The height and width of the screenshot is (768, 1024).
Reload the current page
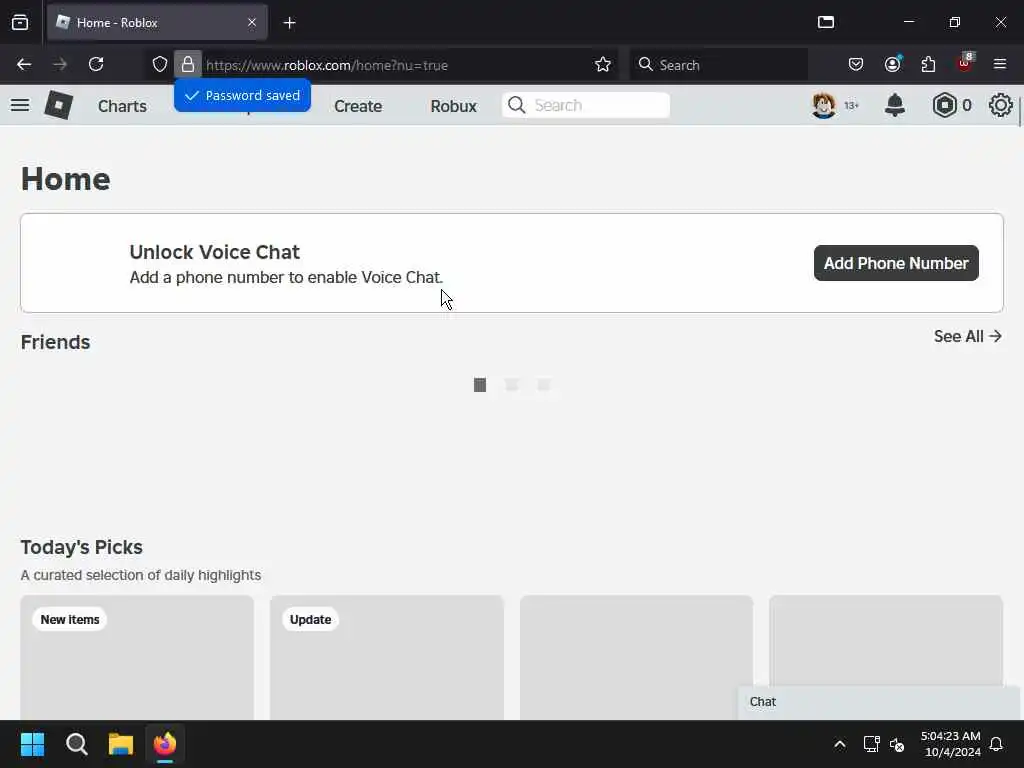[x=96, y=64]
